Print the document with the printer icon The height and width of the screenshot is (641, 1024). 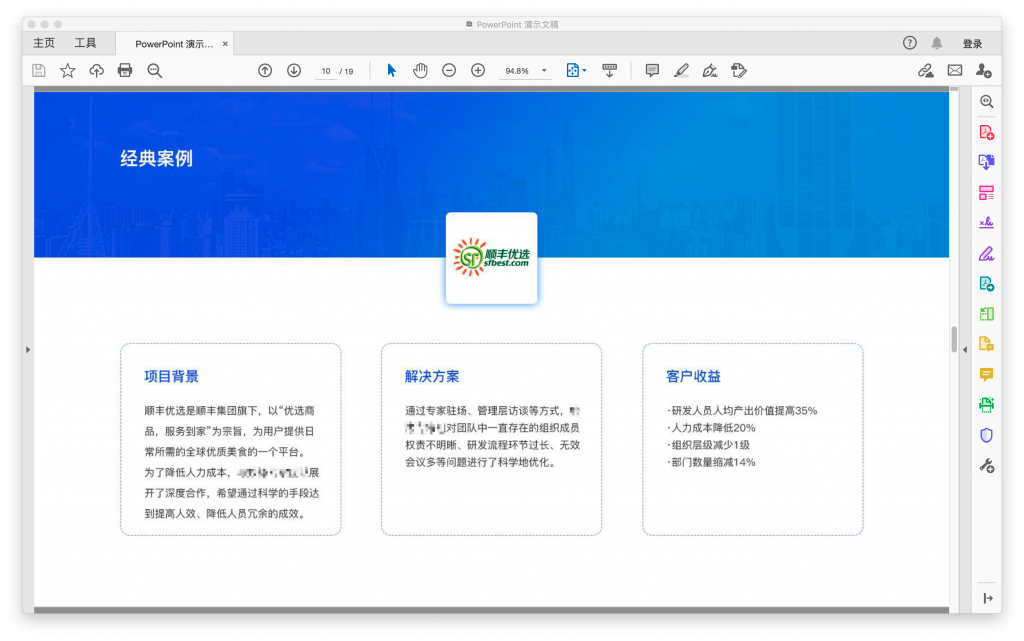[x=125, y=70]
